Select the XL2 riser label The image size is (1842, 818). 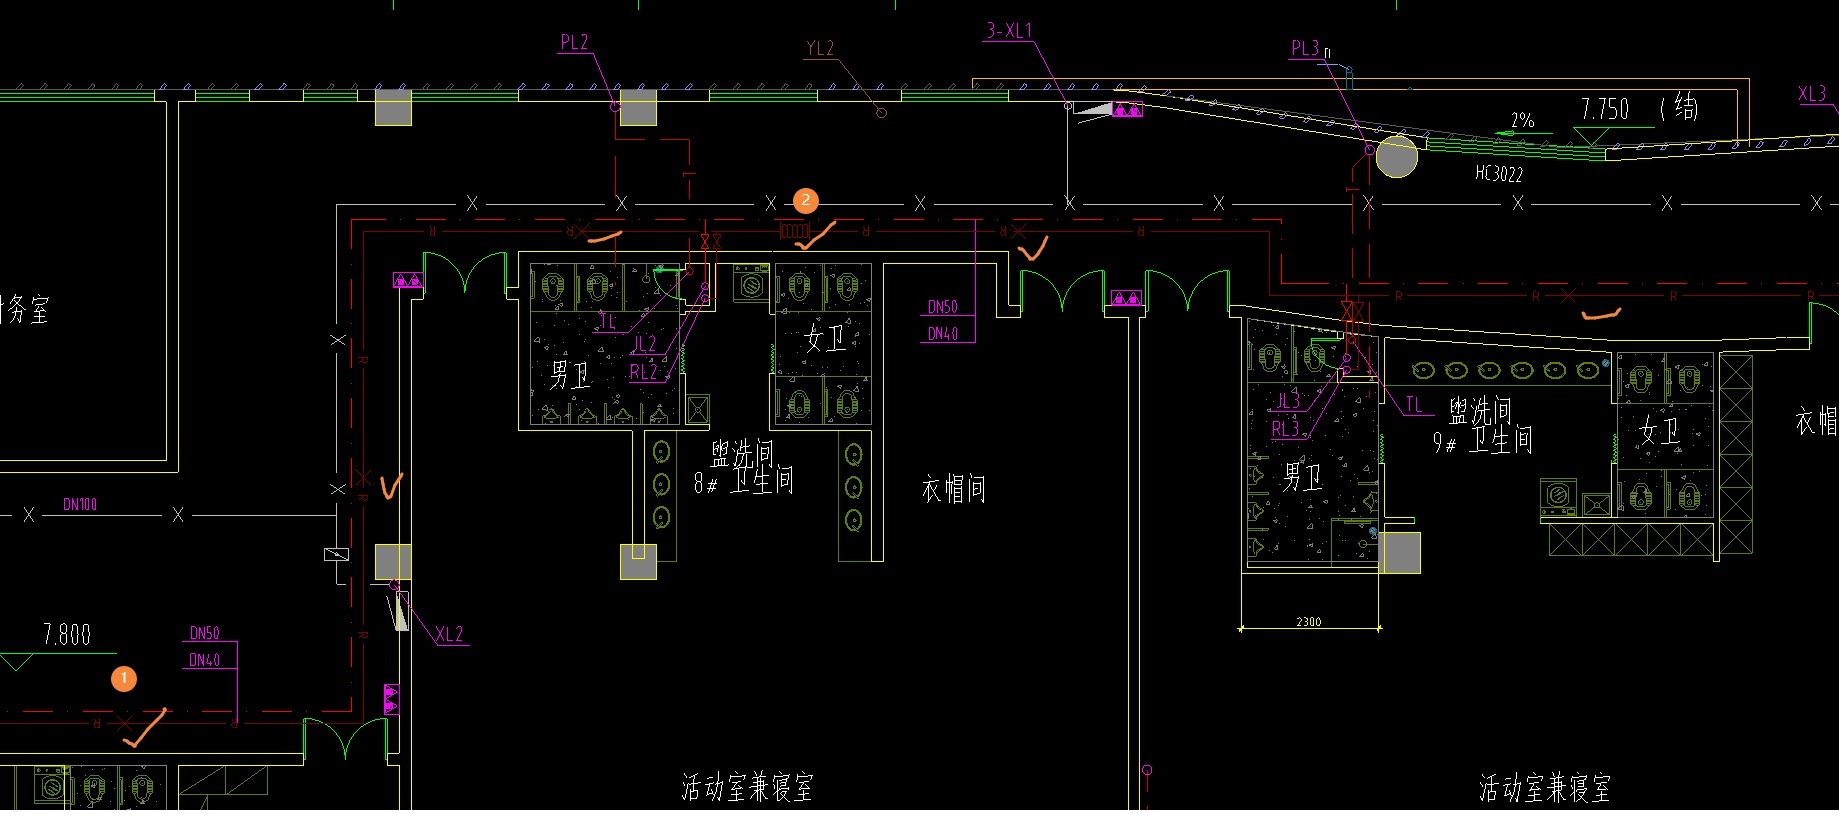[x=450, y=635]
